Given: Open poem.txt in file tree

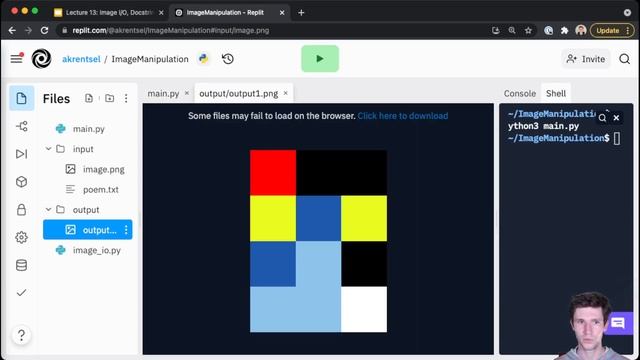Looking at the screenshot, I should [100, 189].
